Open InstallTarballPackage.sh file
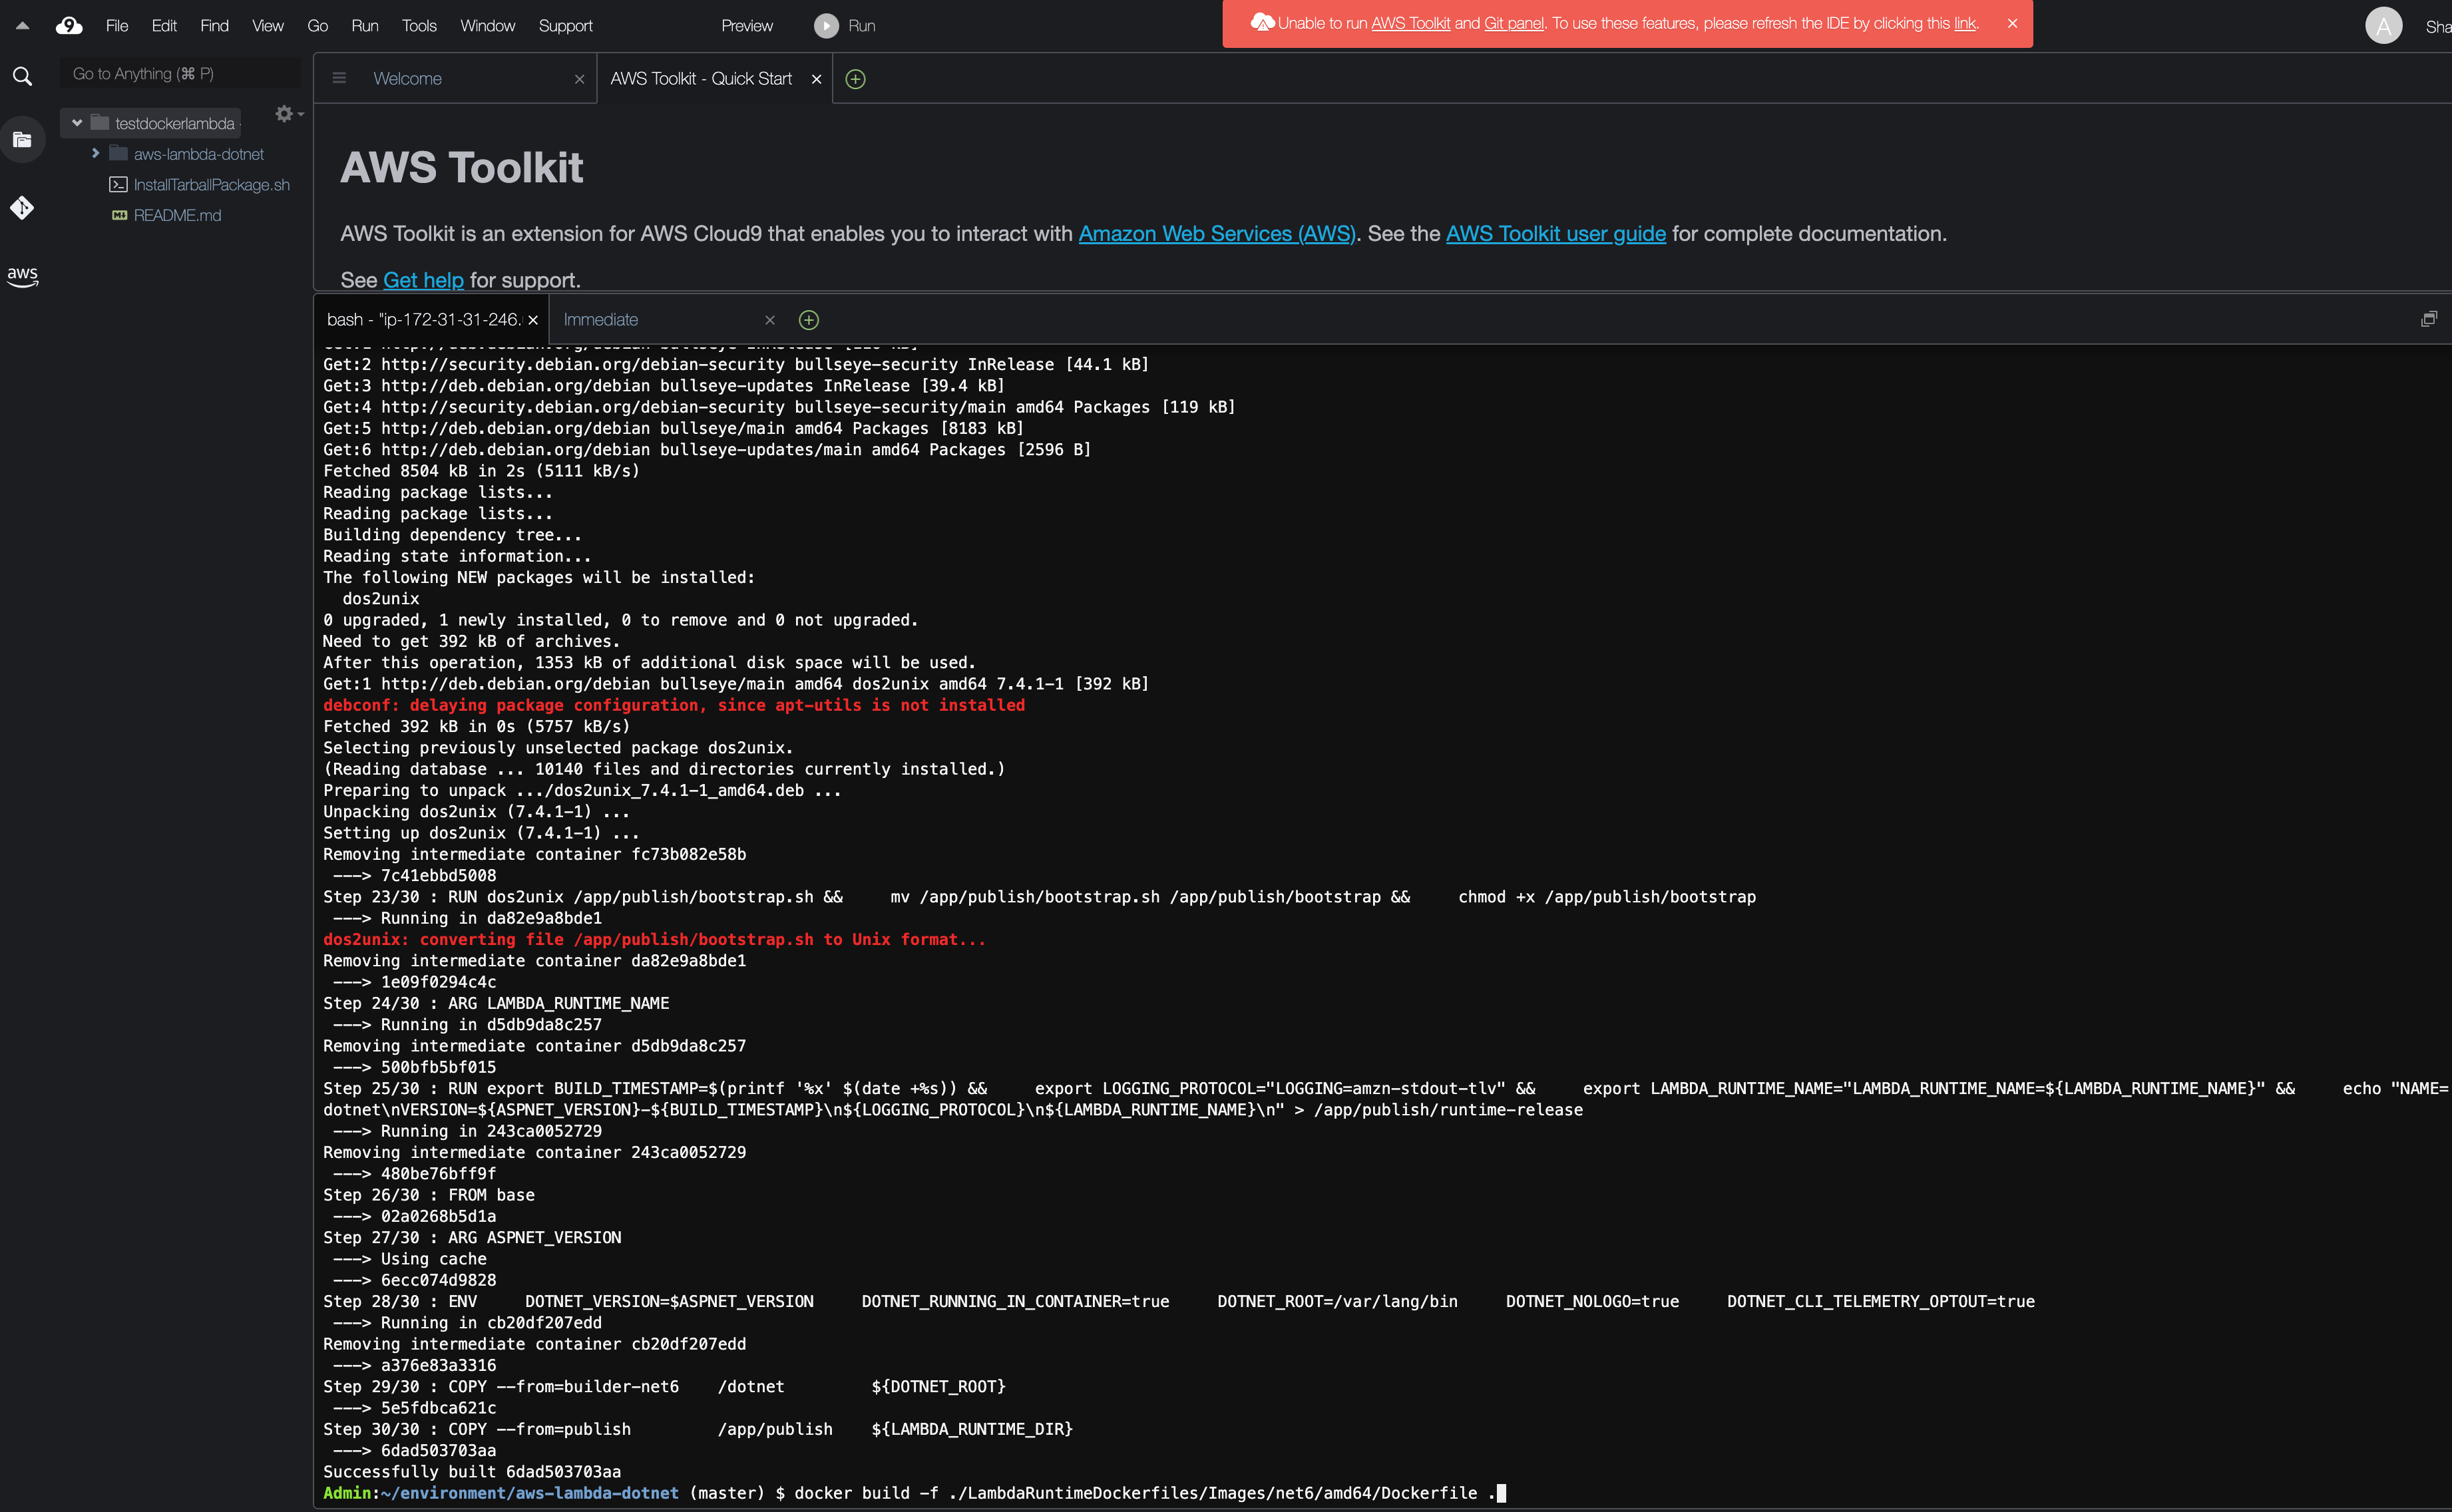This screenshot has height=1512, width=2452. pos(211,185)
